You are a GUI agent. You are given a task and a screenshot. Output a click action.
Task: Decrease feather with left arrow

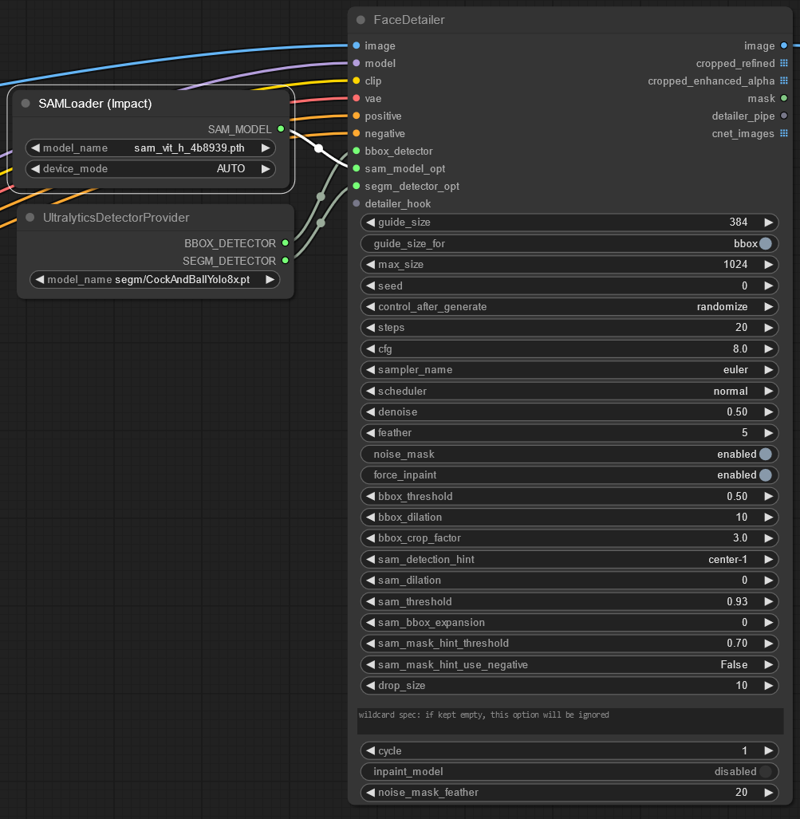[x=370, y=432]
